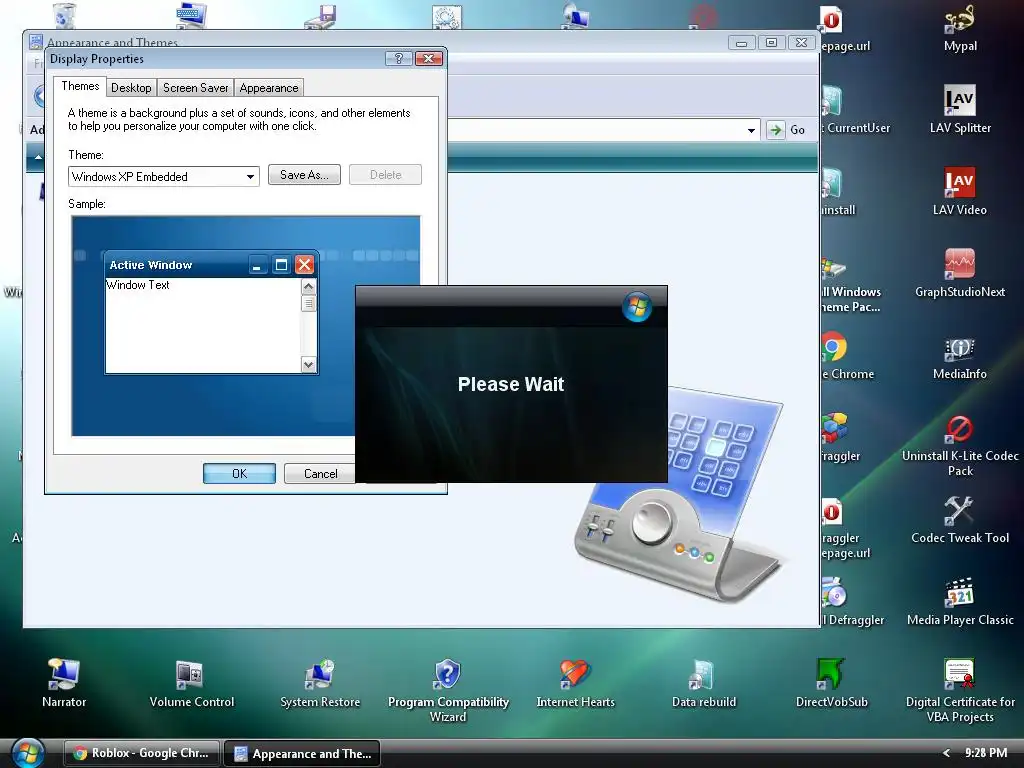
Task: Click OK in Display Properties
Action: [239, 473]
